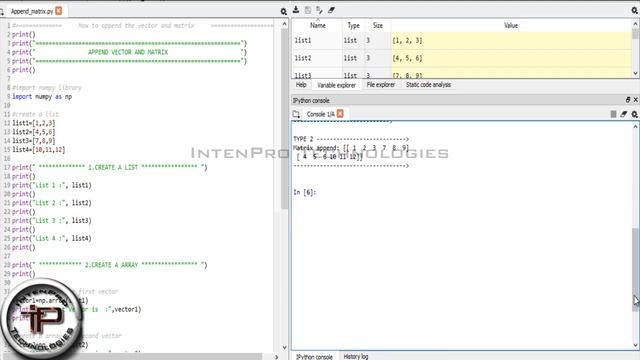Click Variable explorer scroll down arrow

point(635,73)
